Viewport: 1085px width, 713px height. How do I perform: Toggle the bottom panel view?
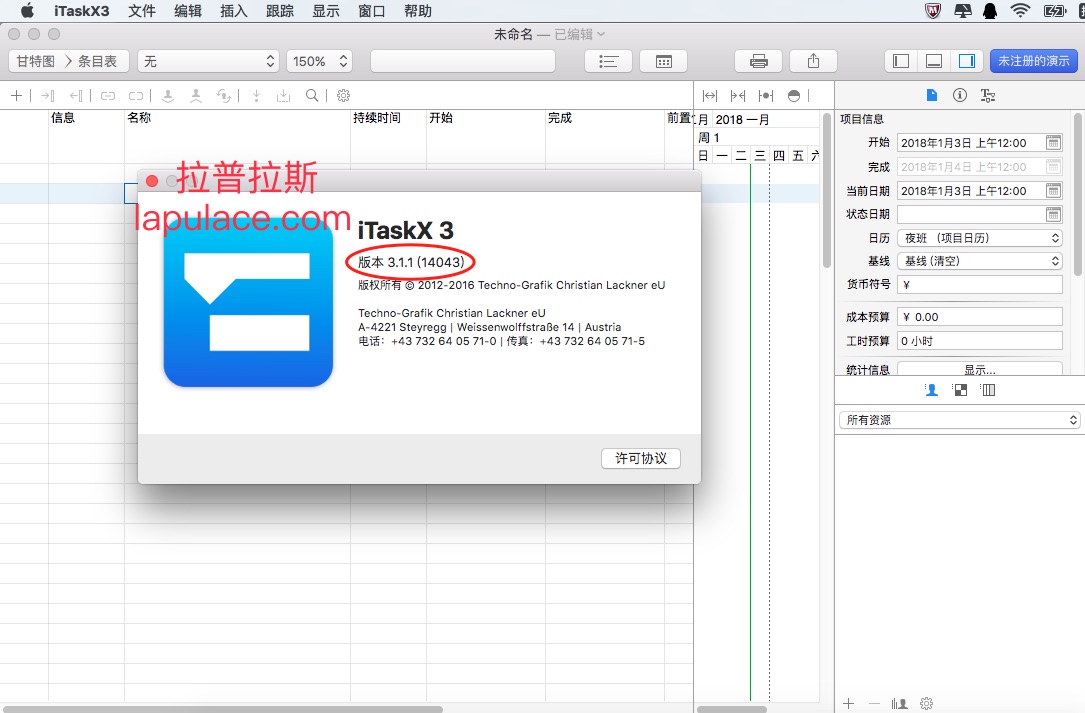[934, 62]
